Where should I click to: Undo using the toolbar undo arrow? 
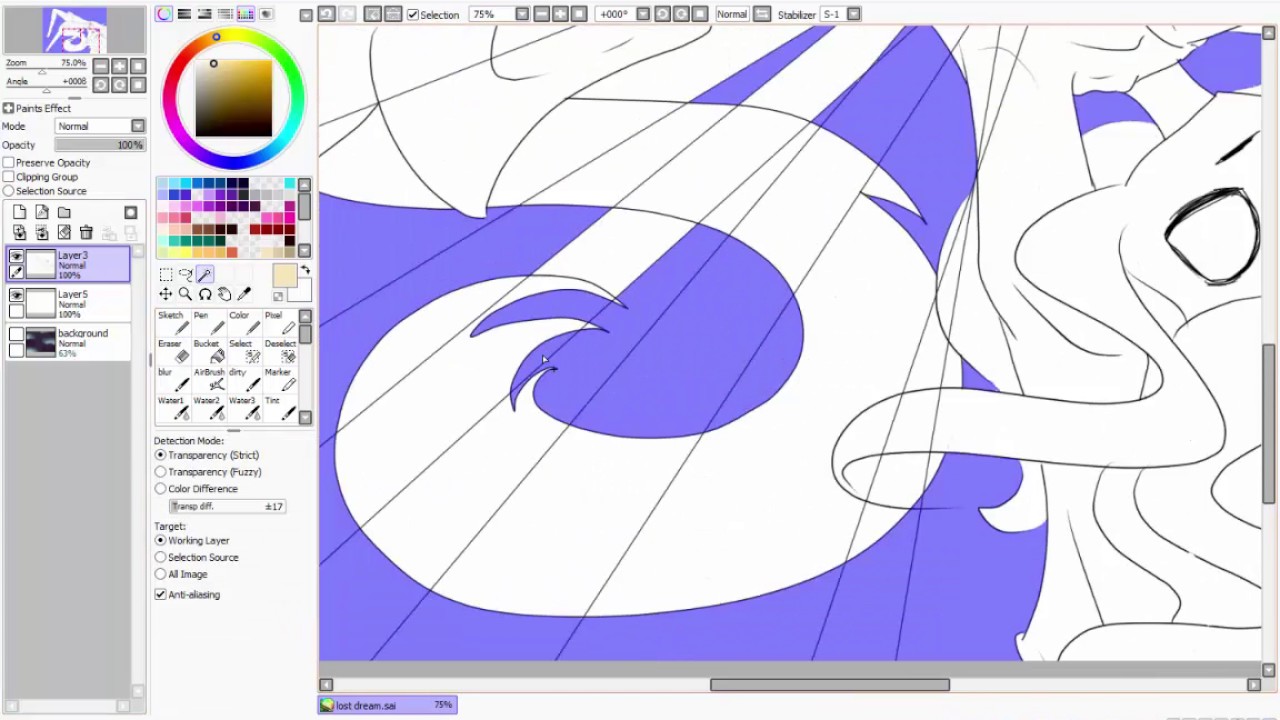coord(326,14)
